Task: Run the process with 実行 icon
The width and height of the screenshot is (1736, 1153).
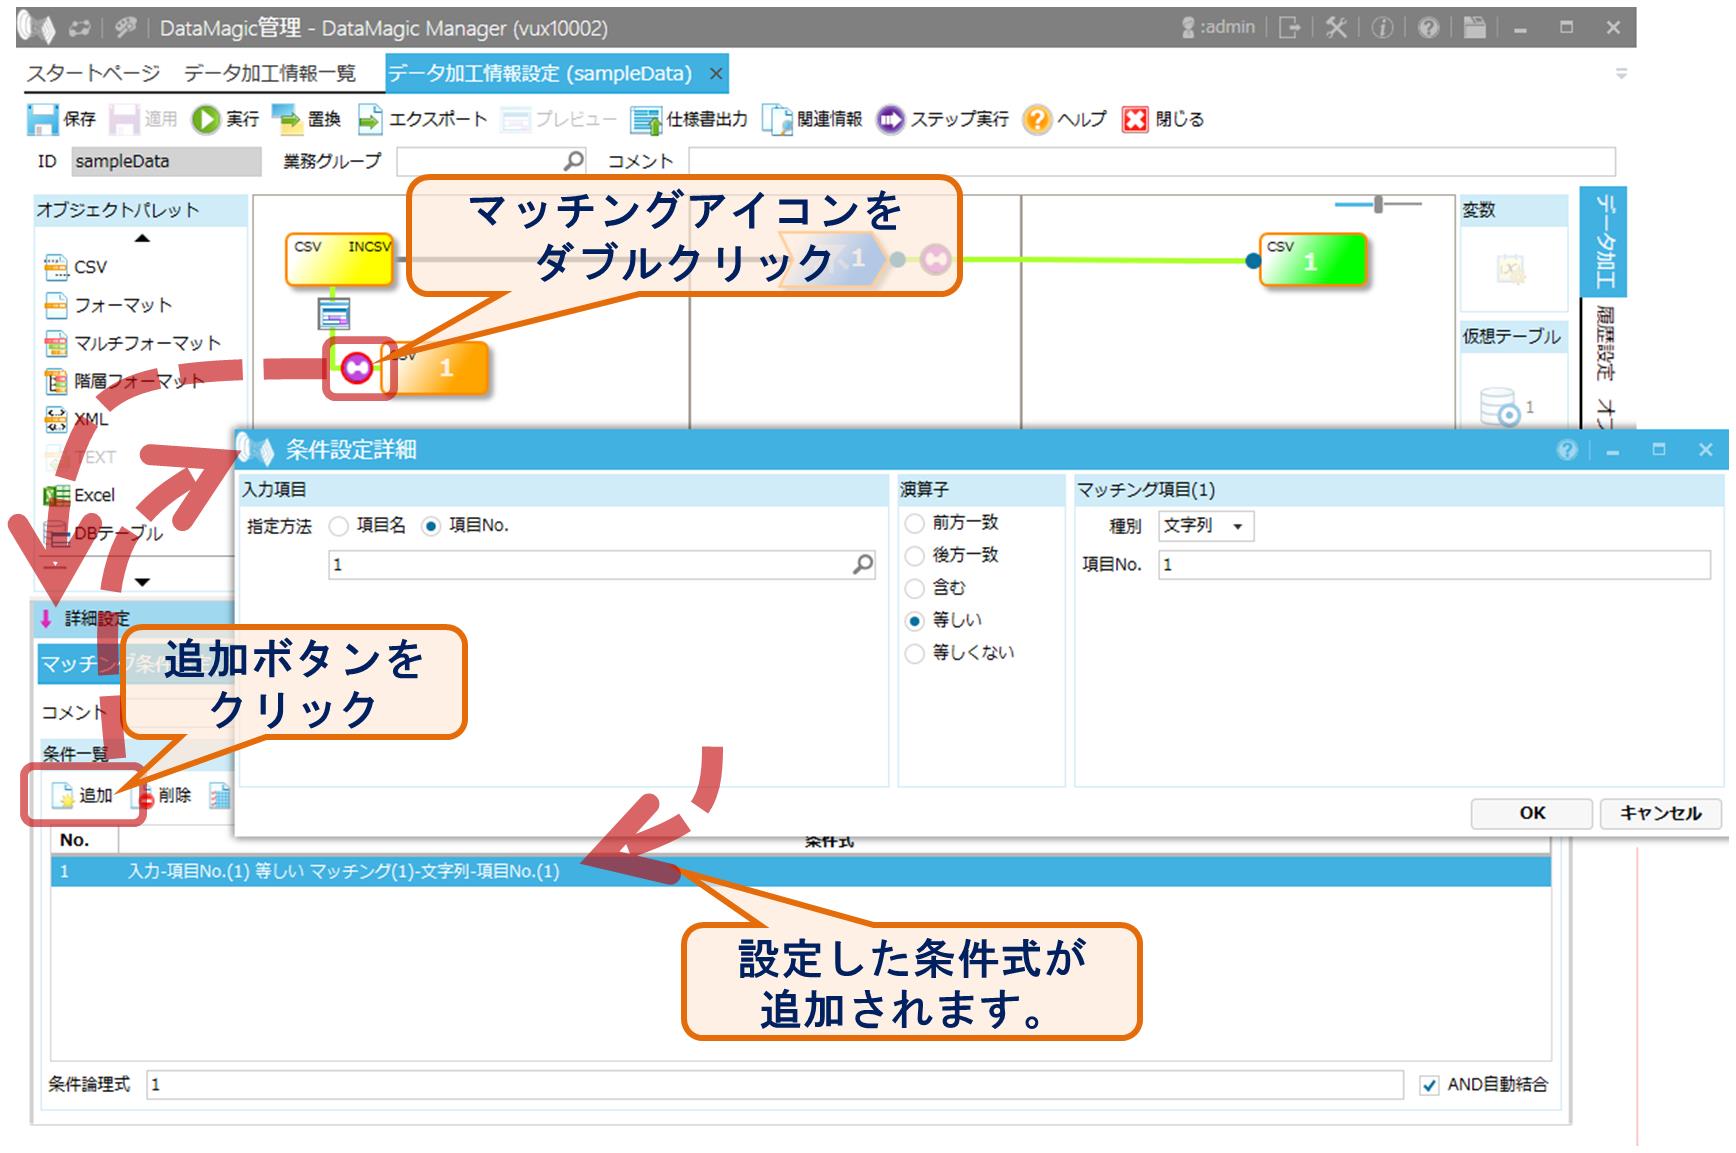Action: [205, 119]
